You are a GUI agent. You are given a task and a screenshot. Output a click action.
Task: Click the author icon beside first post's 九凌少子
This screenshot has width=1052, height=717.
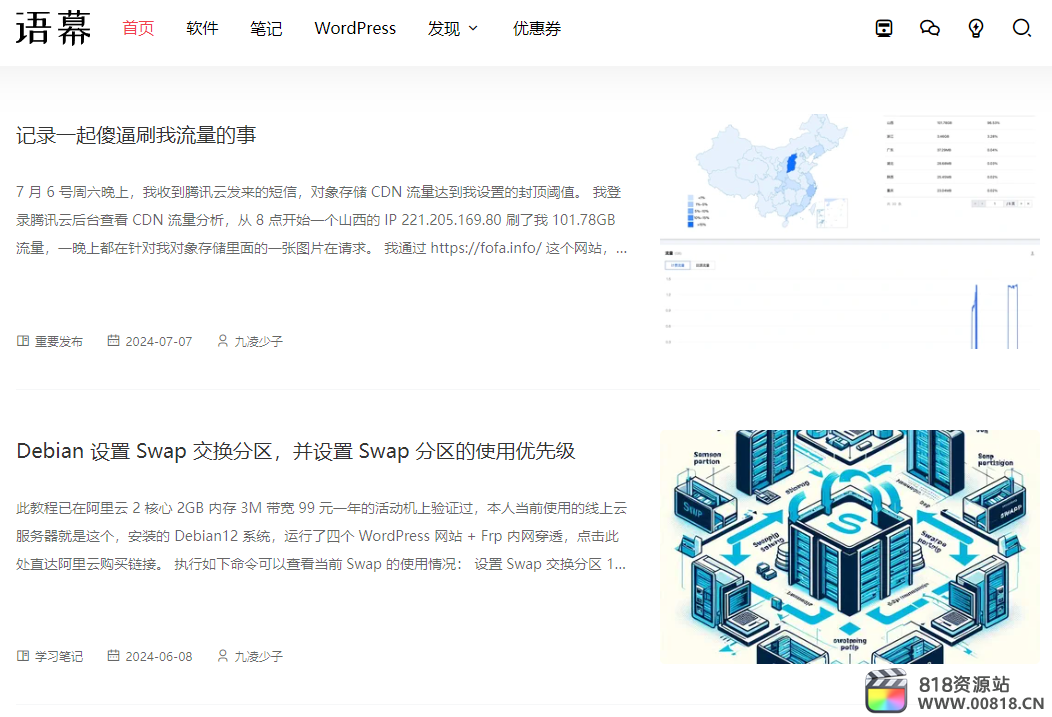(222, 341)
